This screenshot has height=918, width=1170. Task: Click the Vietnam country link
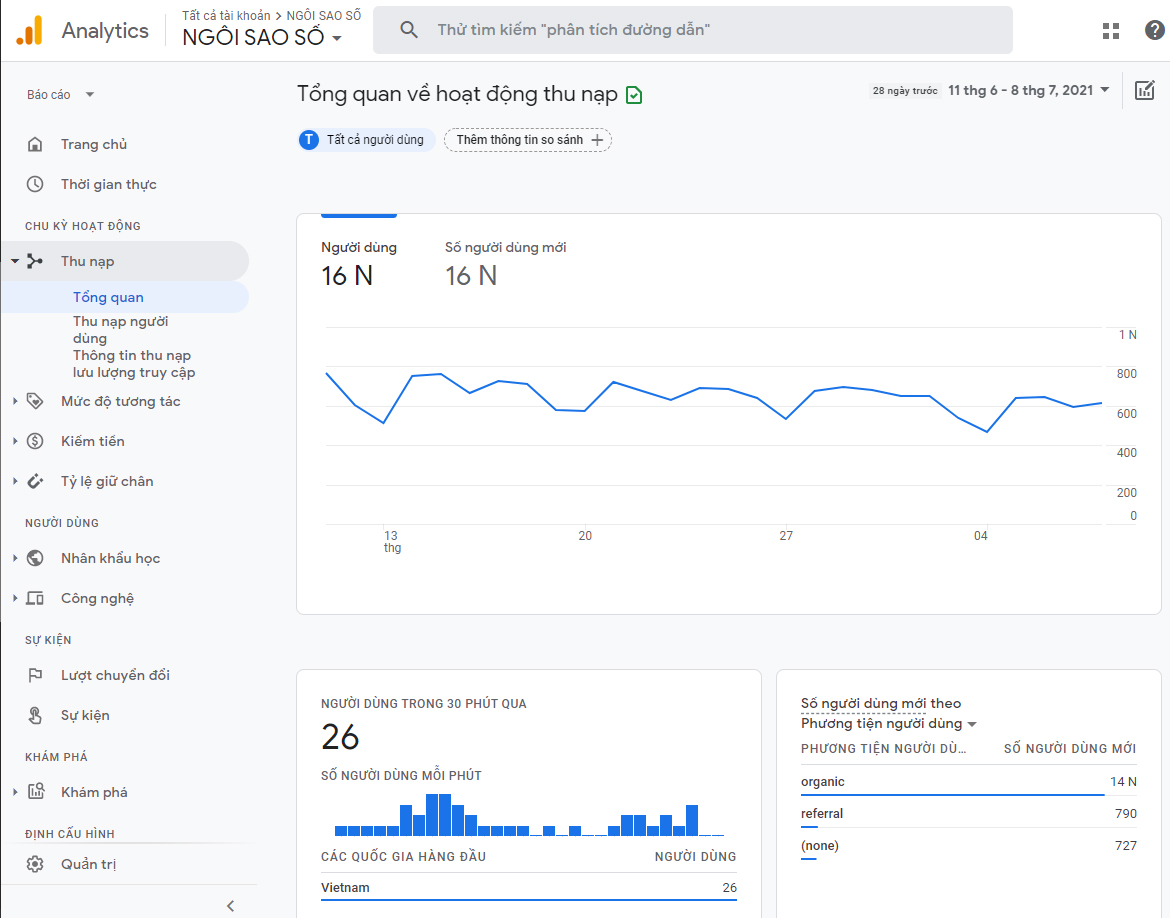pos(343,887)
